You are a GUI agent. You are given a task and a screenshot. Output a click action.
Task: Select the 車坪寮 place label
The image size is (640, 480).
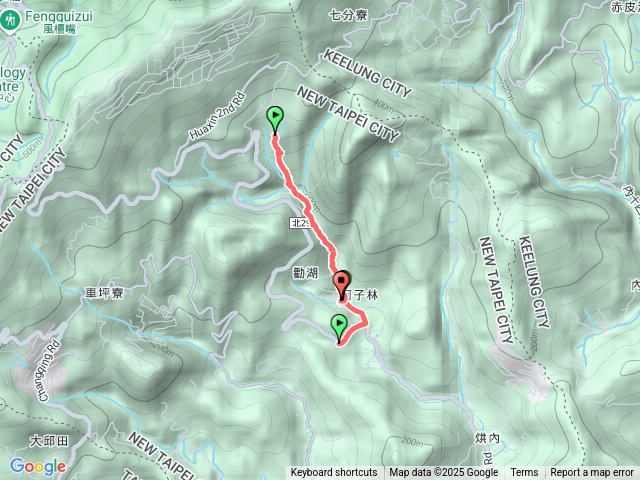[x=104, y=293]
